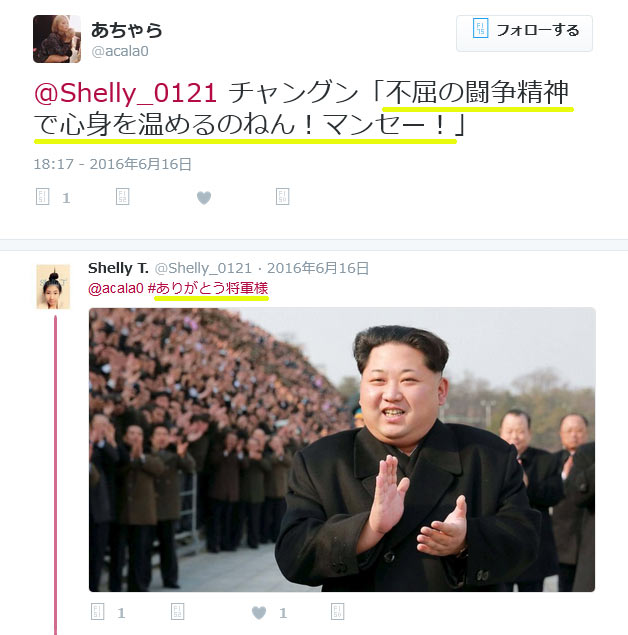
Task: Retweet Shelly T.'s photo tweet
Action: click(x=177, y=612)
